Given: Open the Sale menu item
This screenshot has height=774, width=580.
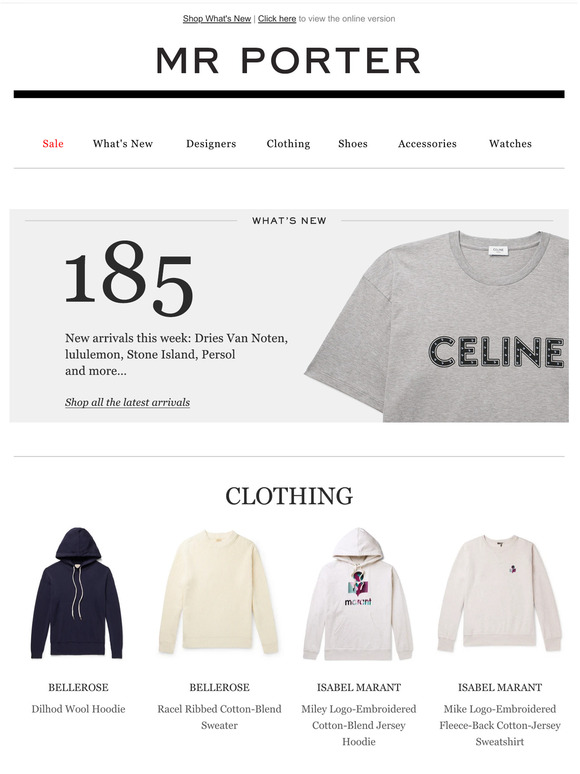Looking at the screenshot, I should pyautogui.click(x=53, y=144).
